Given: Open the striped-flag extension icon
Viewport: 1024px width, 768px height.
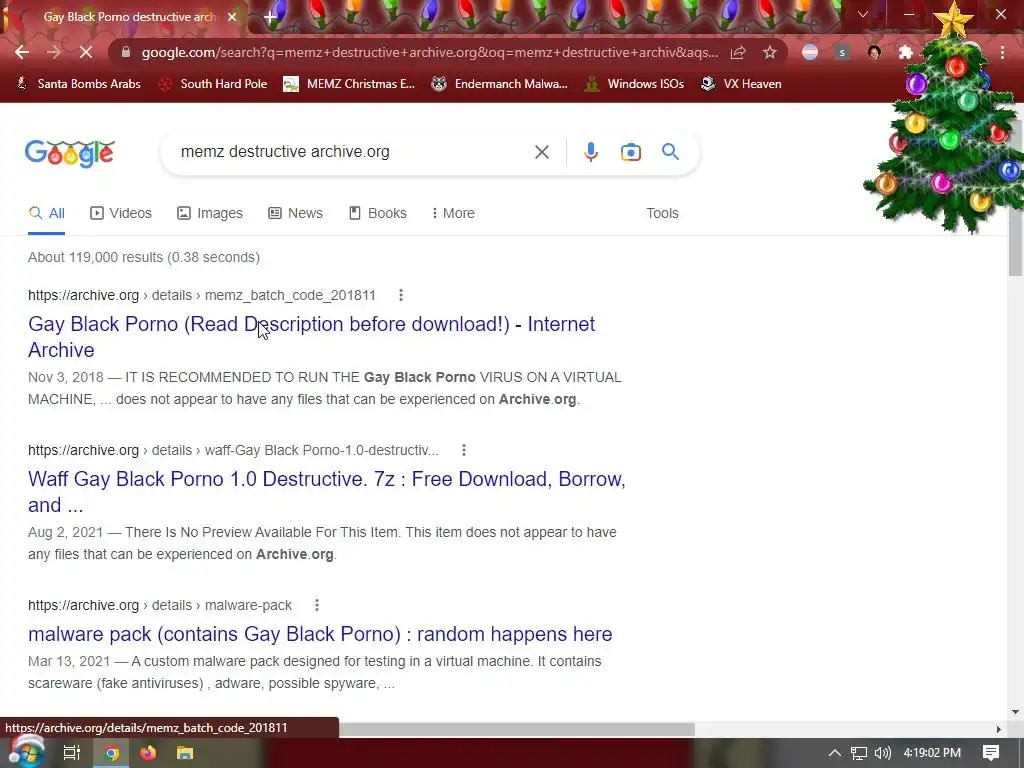Looking at the screenshot, I should pos(810,52).
